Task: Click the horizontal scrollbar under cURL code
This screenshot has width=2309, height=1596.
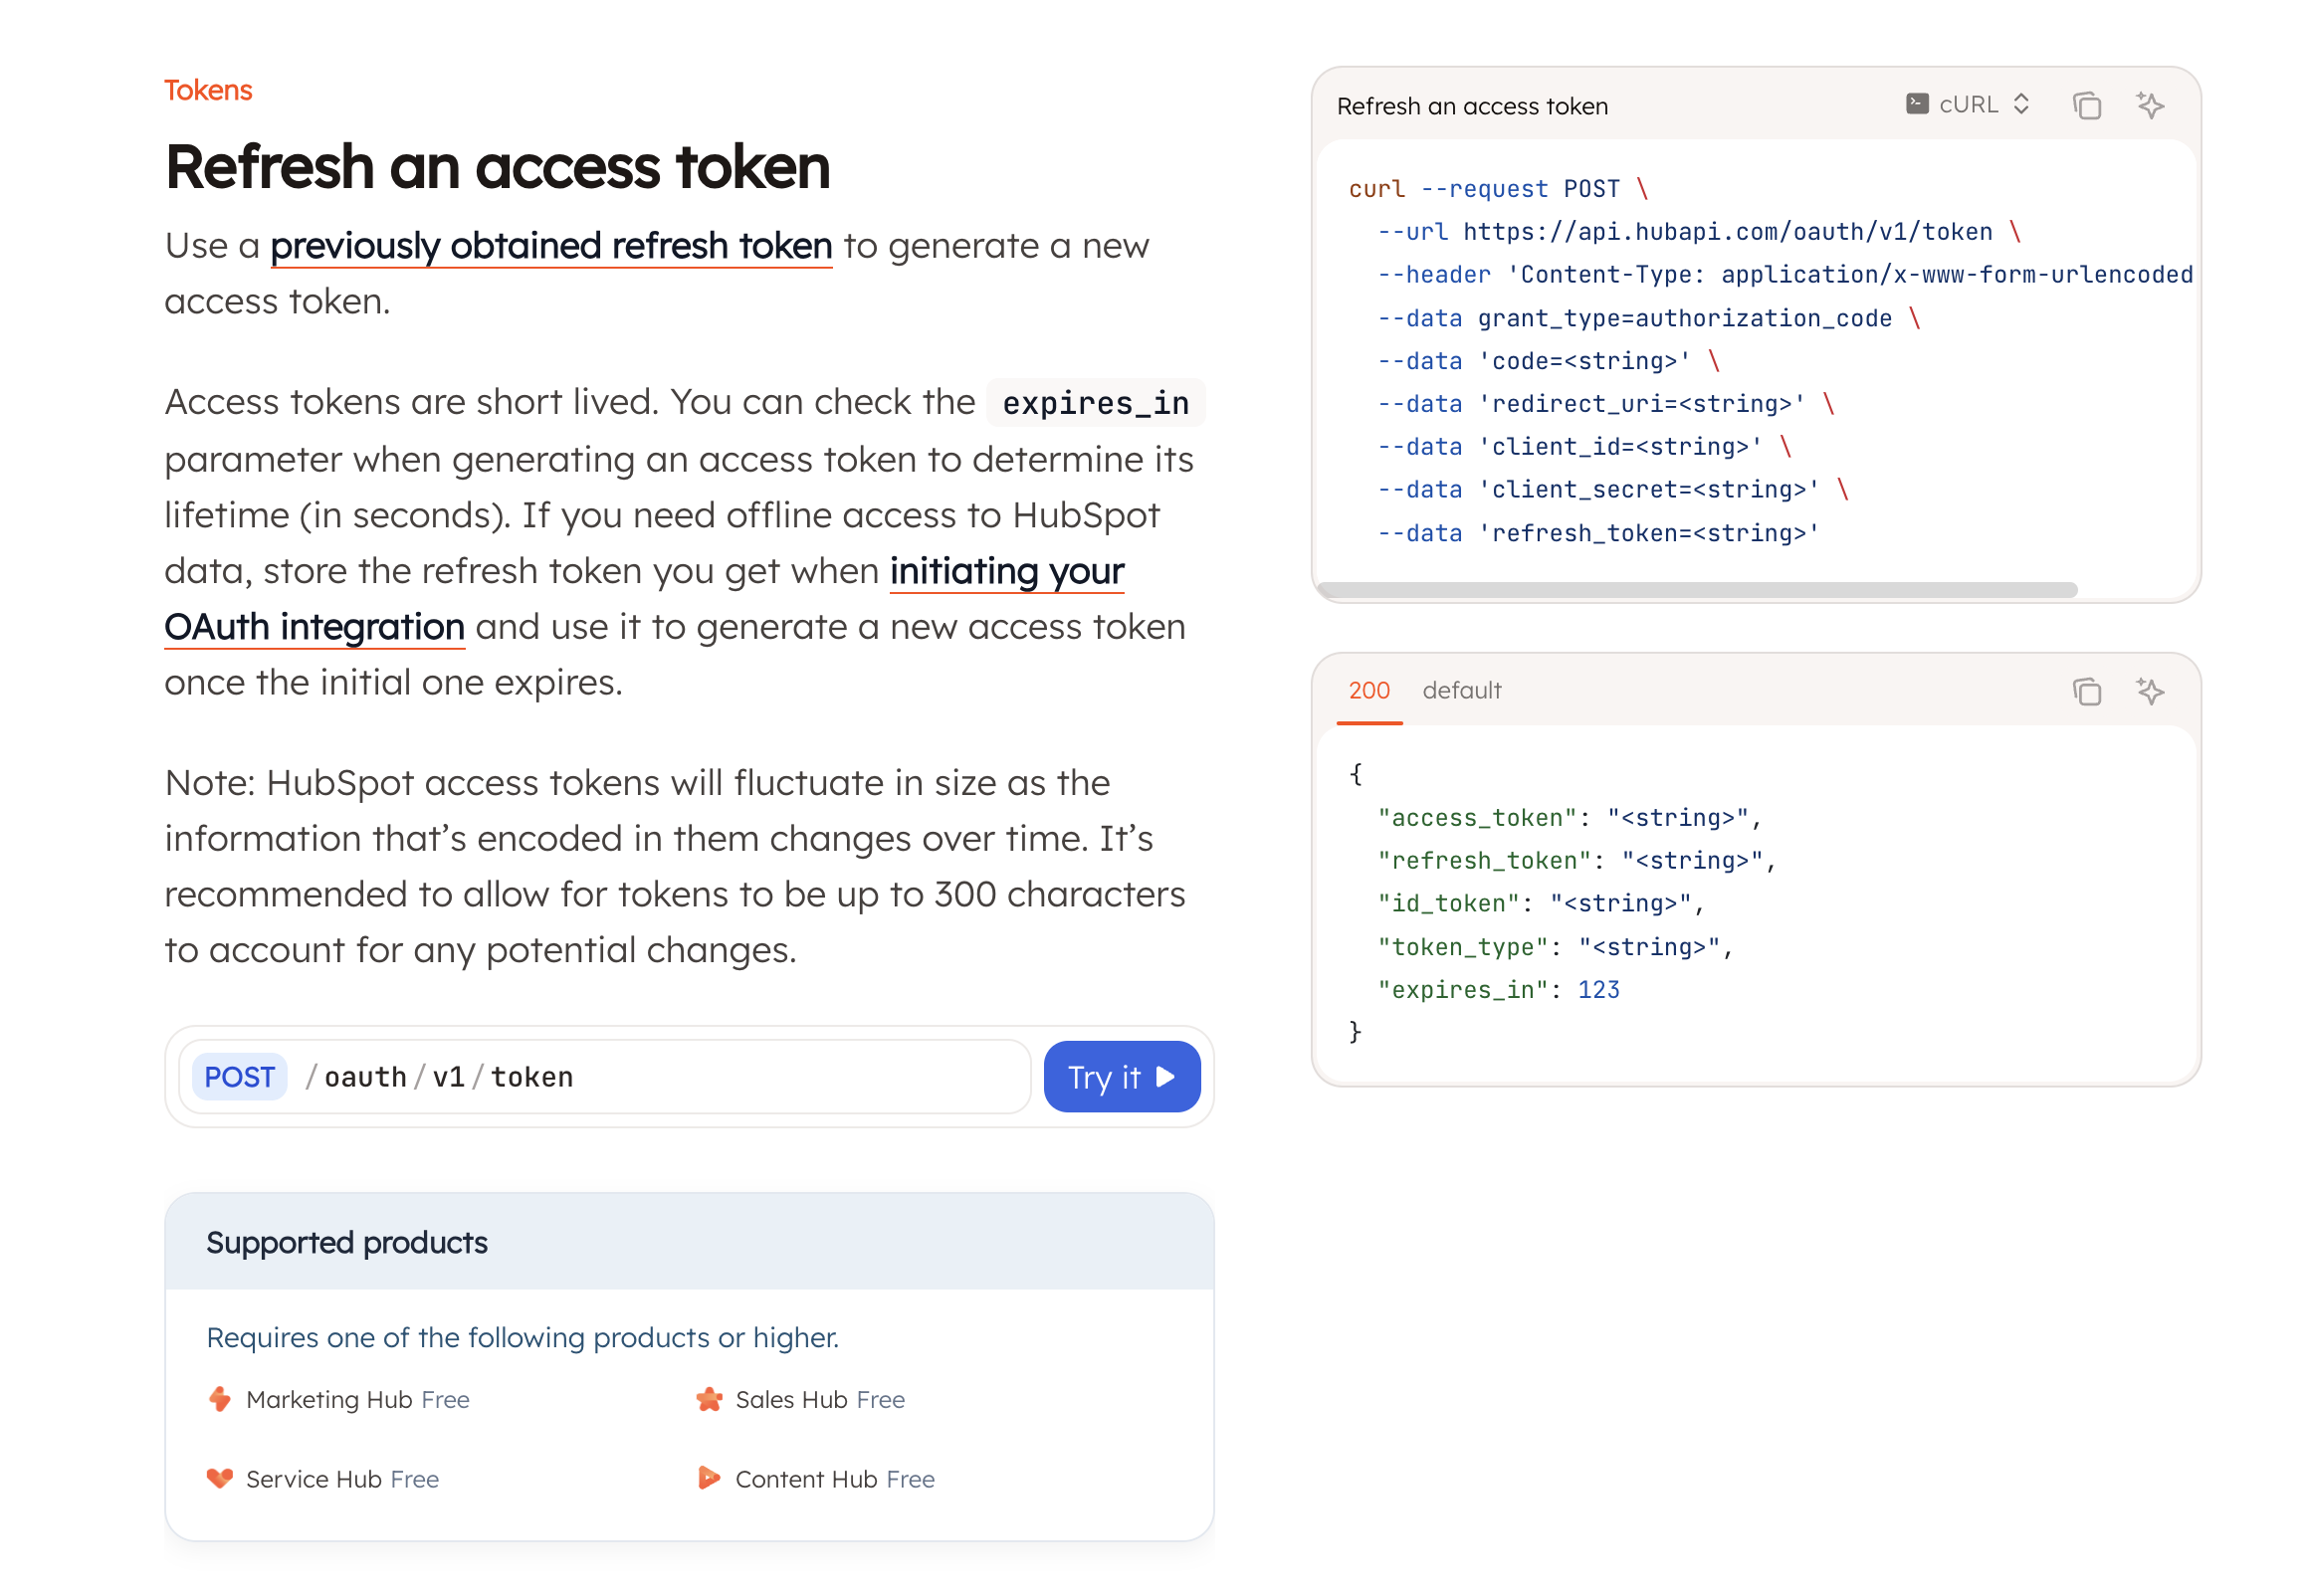Action: click(1696, 590)
